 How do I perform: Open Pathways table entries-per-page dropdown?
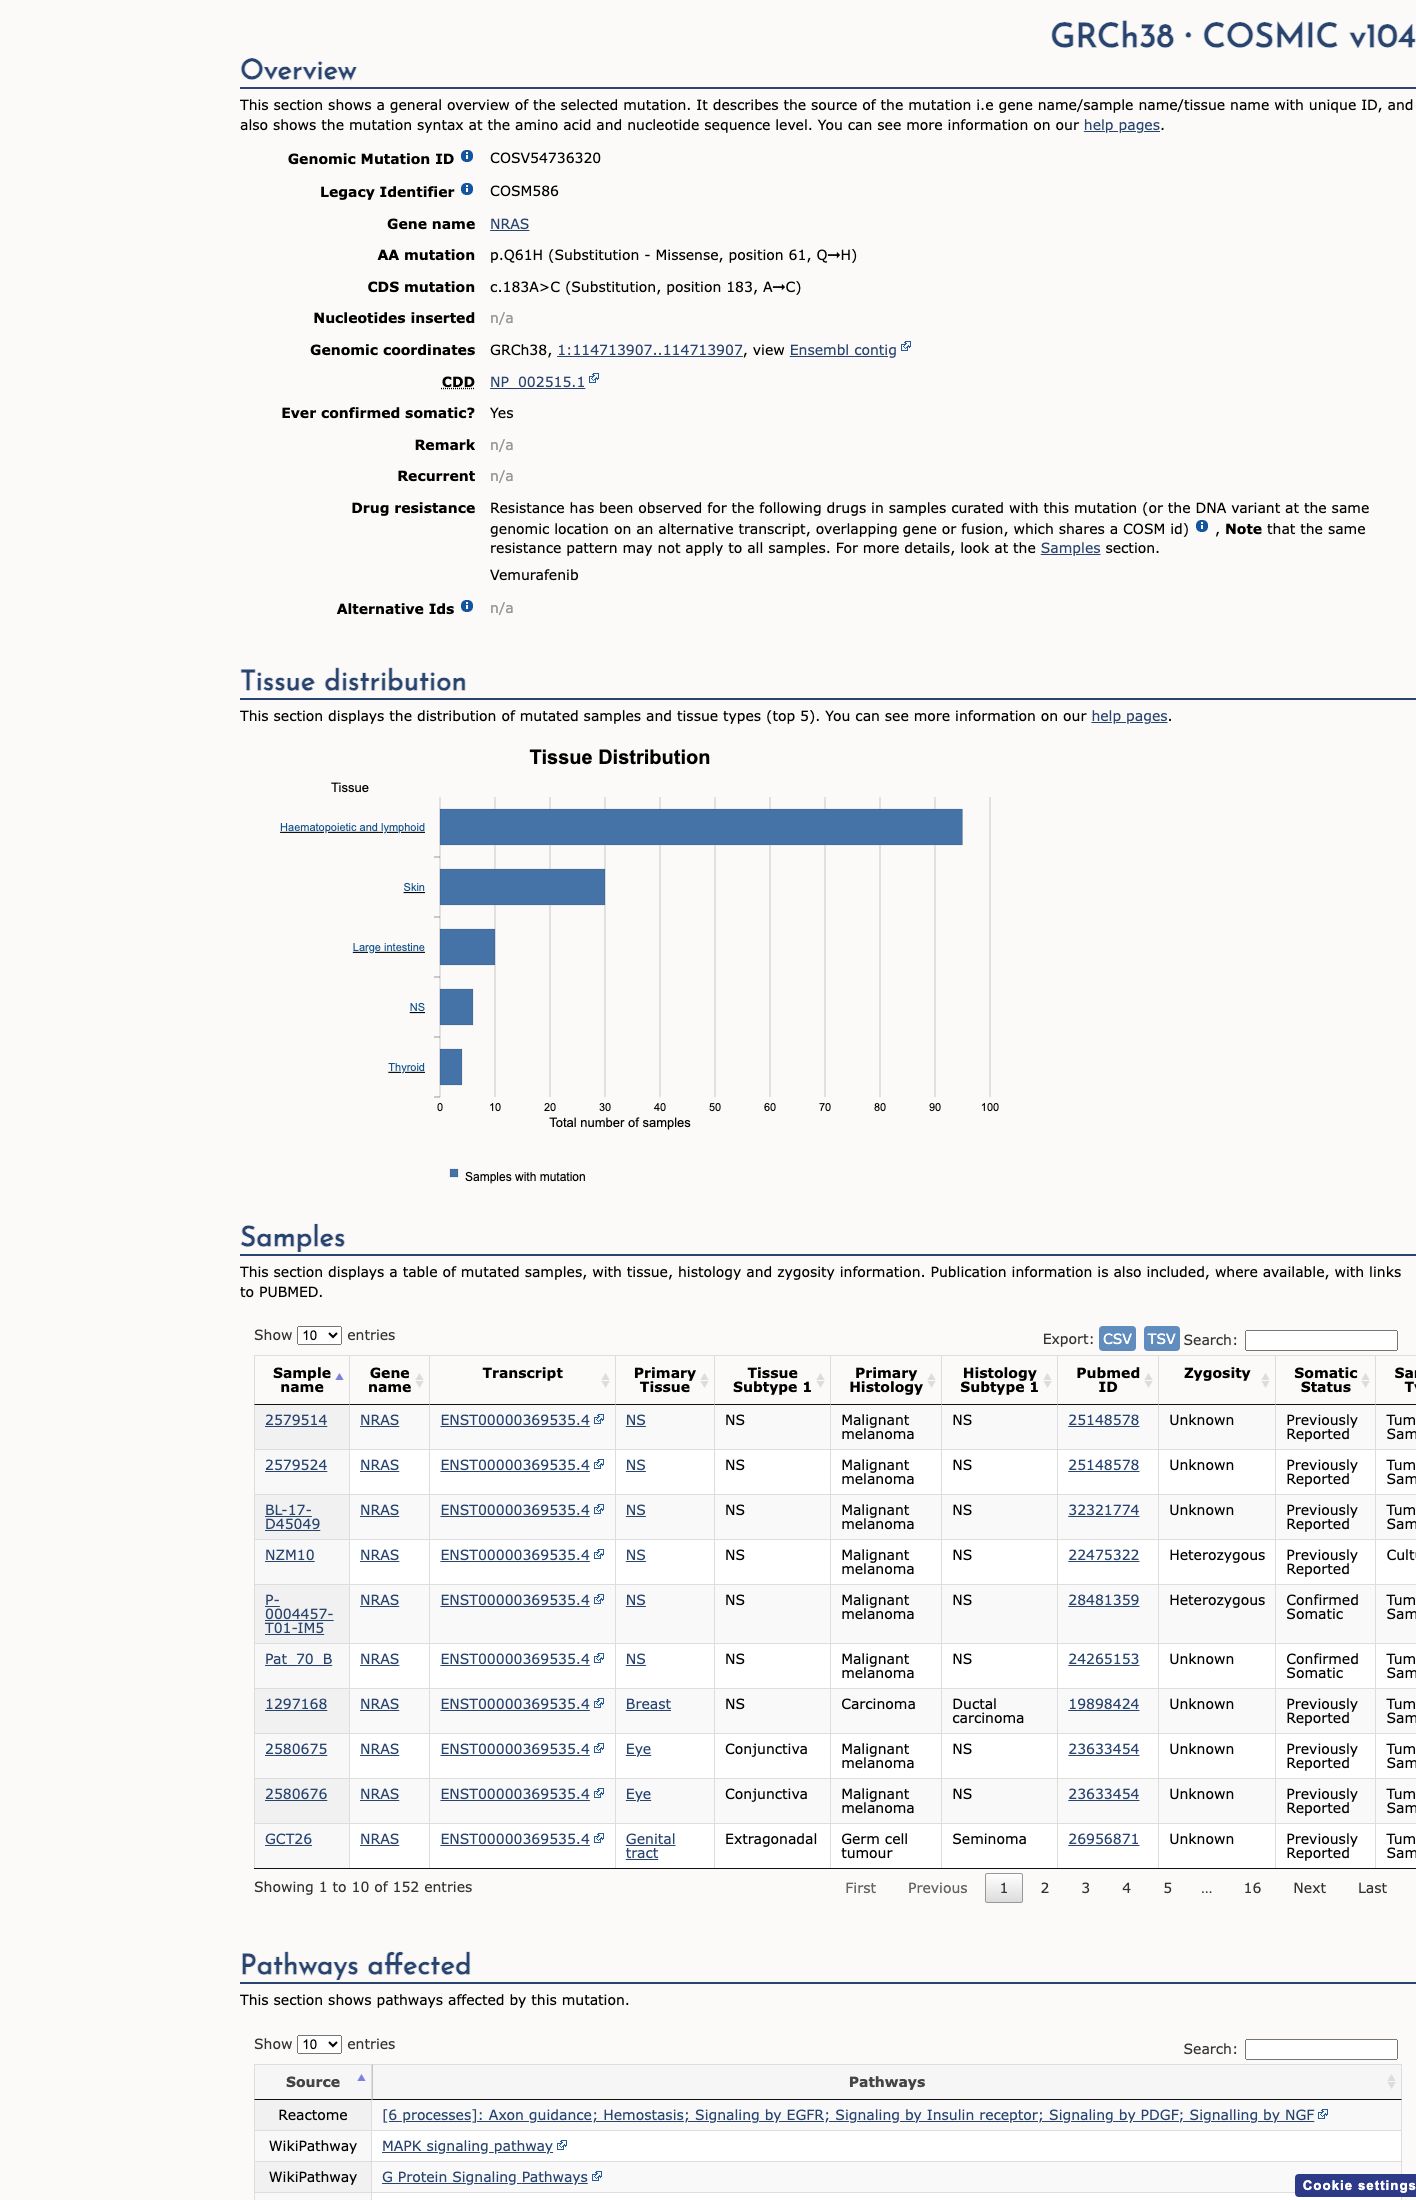pyautogui.click(x=319, y=2044)
